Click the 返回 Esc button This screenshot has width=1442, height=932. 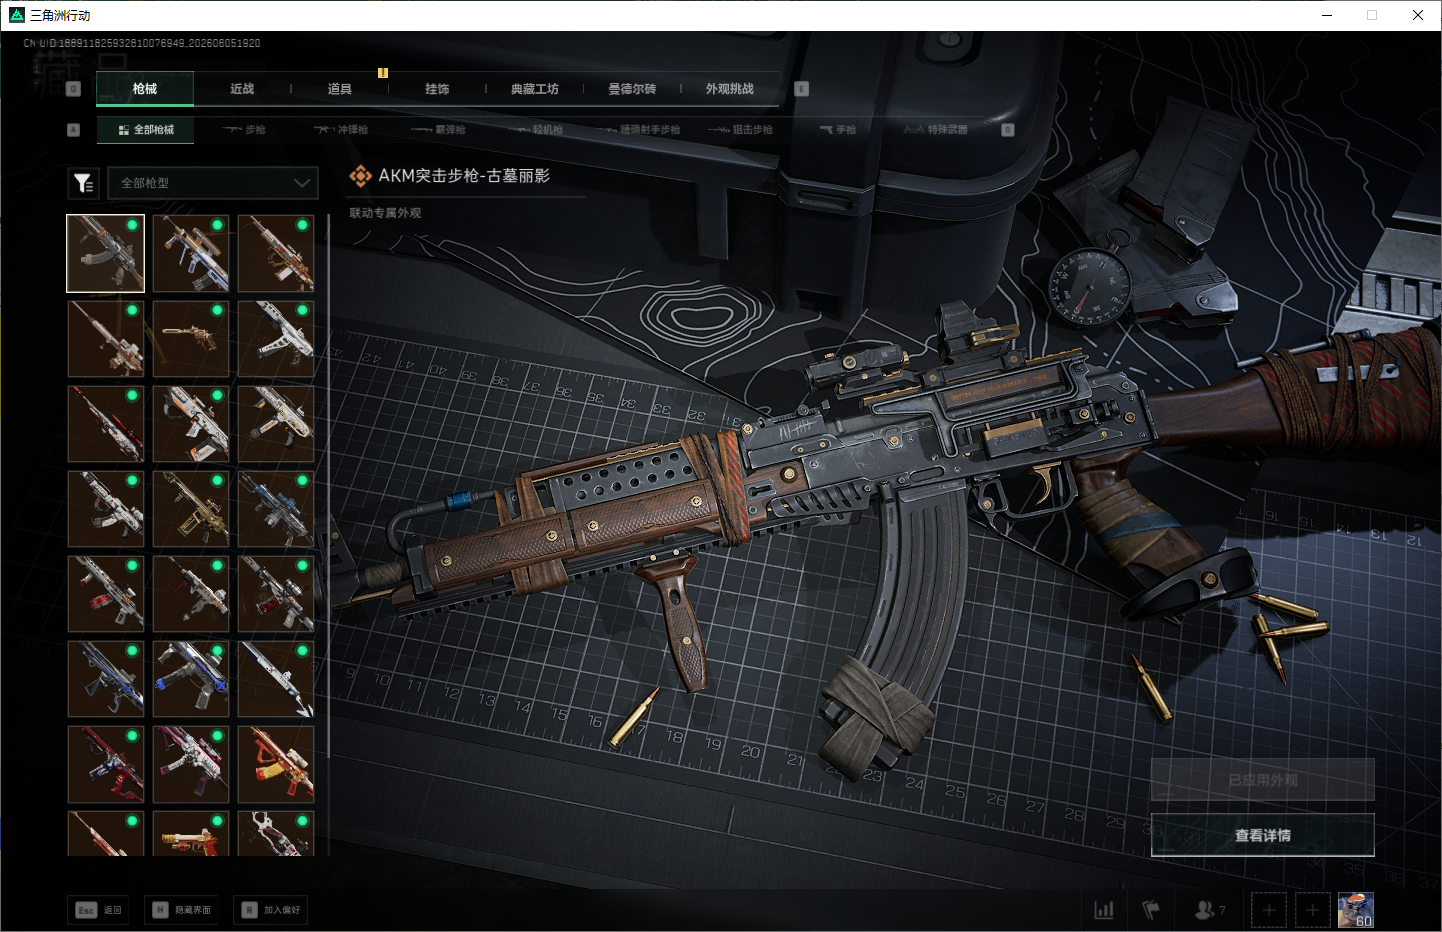[98, 910]
